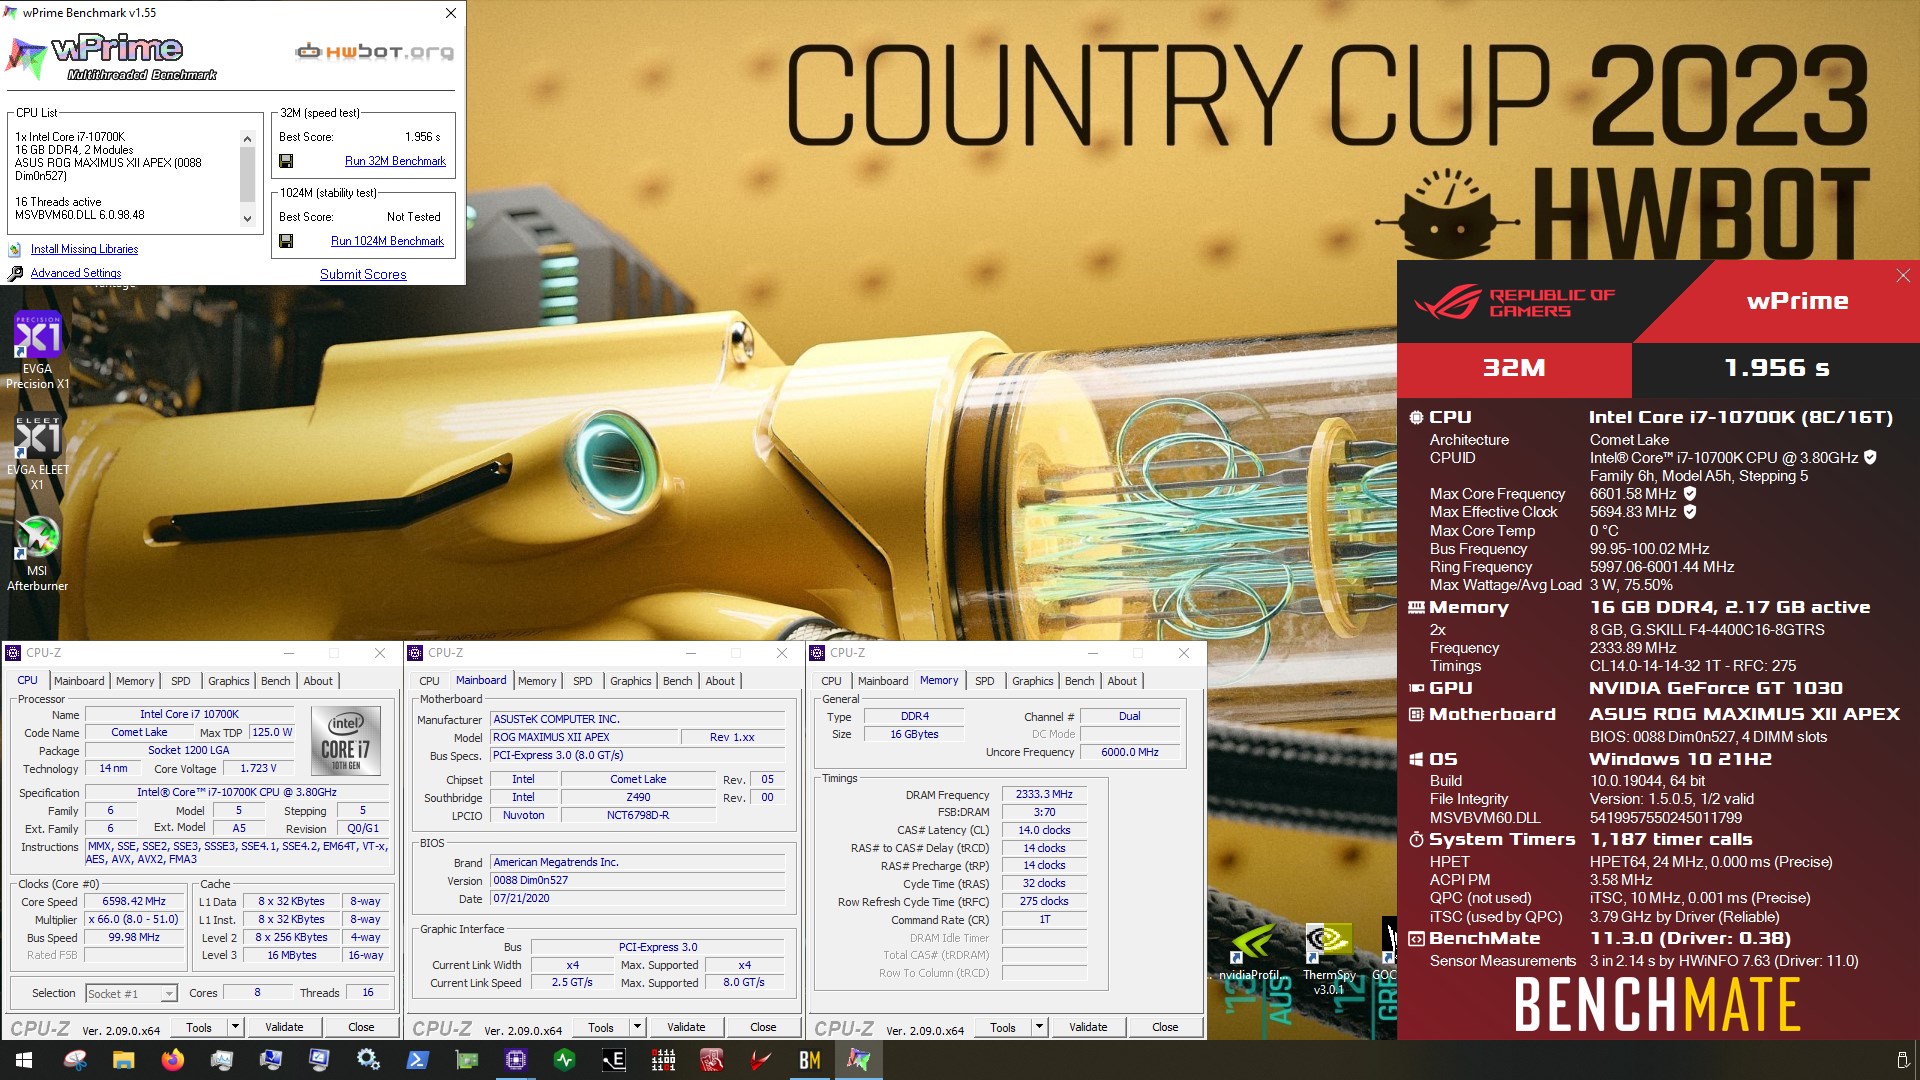Open the BM BenchMate taskbar icon
Viewport: 1920px width, 1080px height.
pos(809,1060)
